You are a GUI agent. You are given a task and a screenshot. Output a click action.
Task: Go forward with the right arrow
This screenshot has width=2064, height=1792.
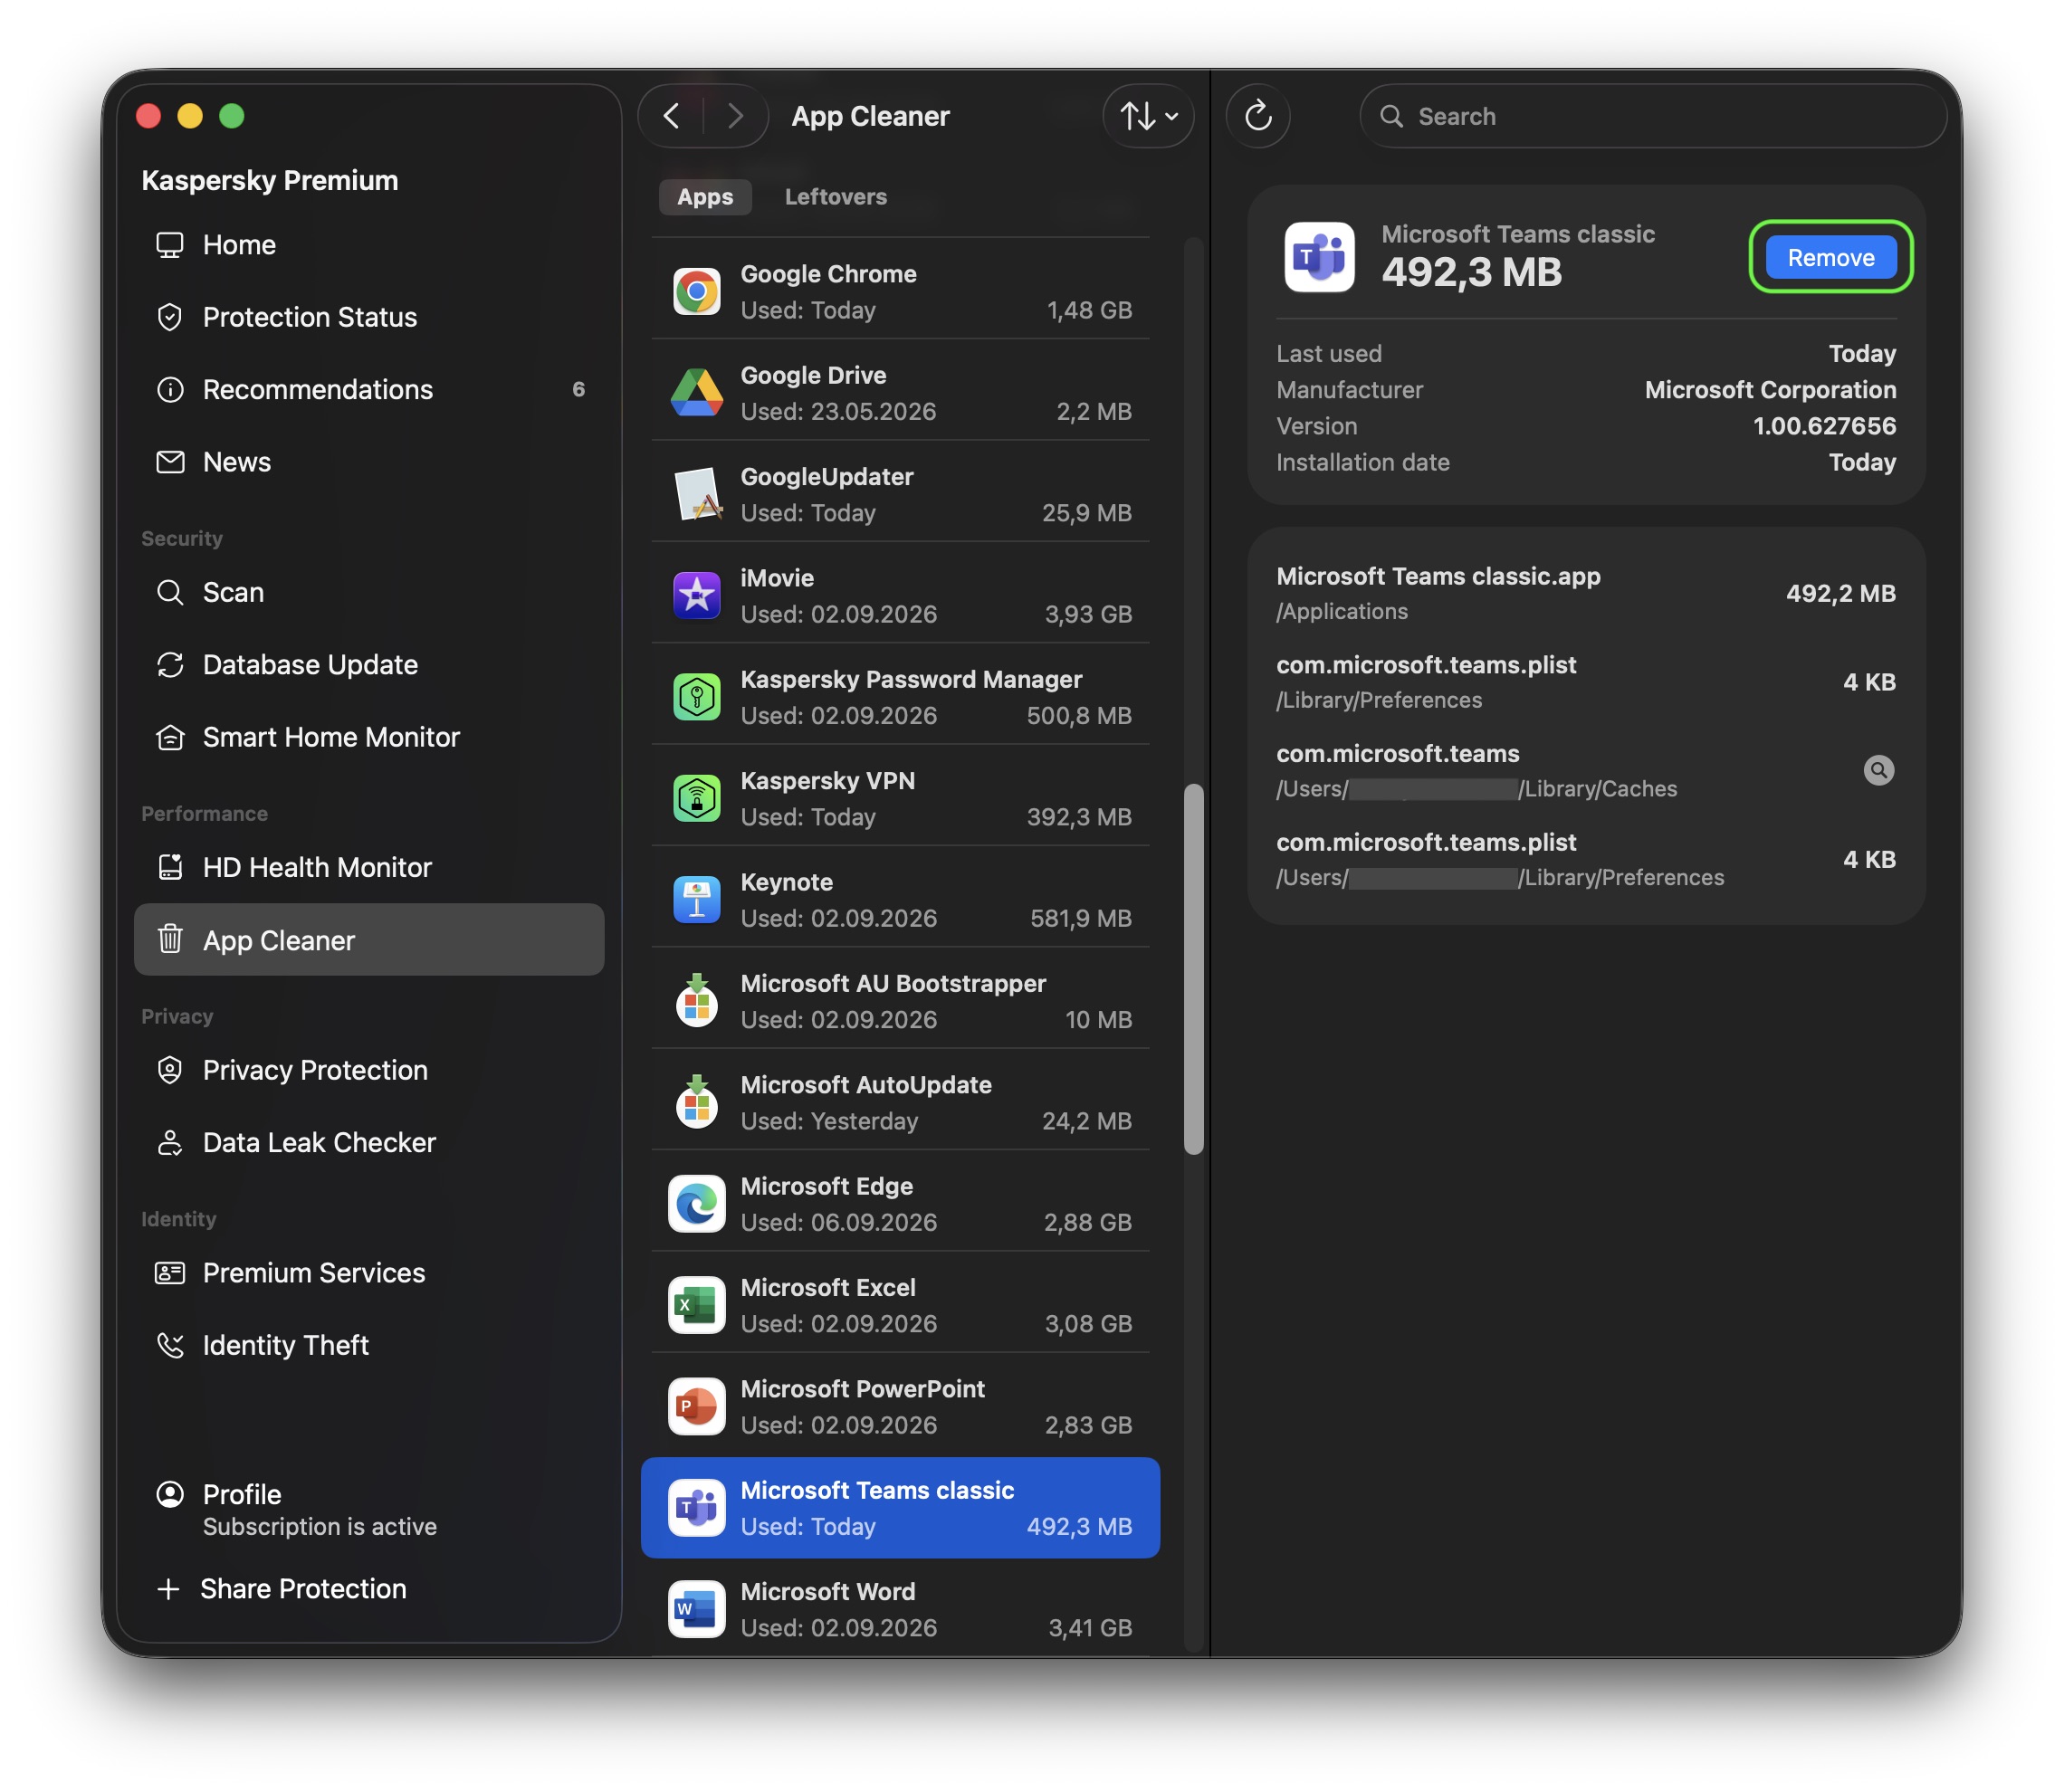coord(735,116)
